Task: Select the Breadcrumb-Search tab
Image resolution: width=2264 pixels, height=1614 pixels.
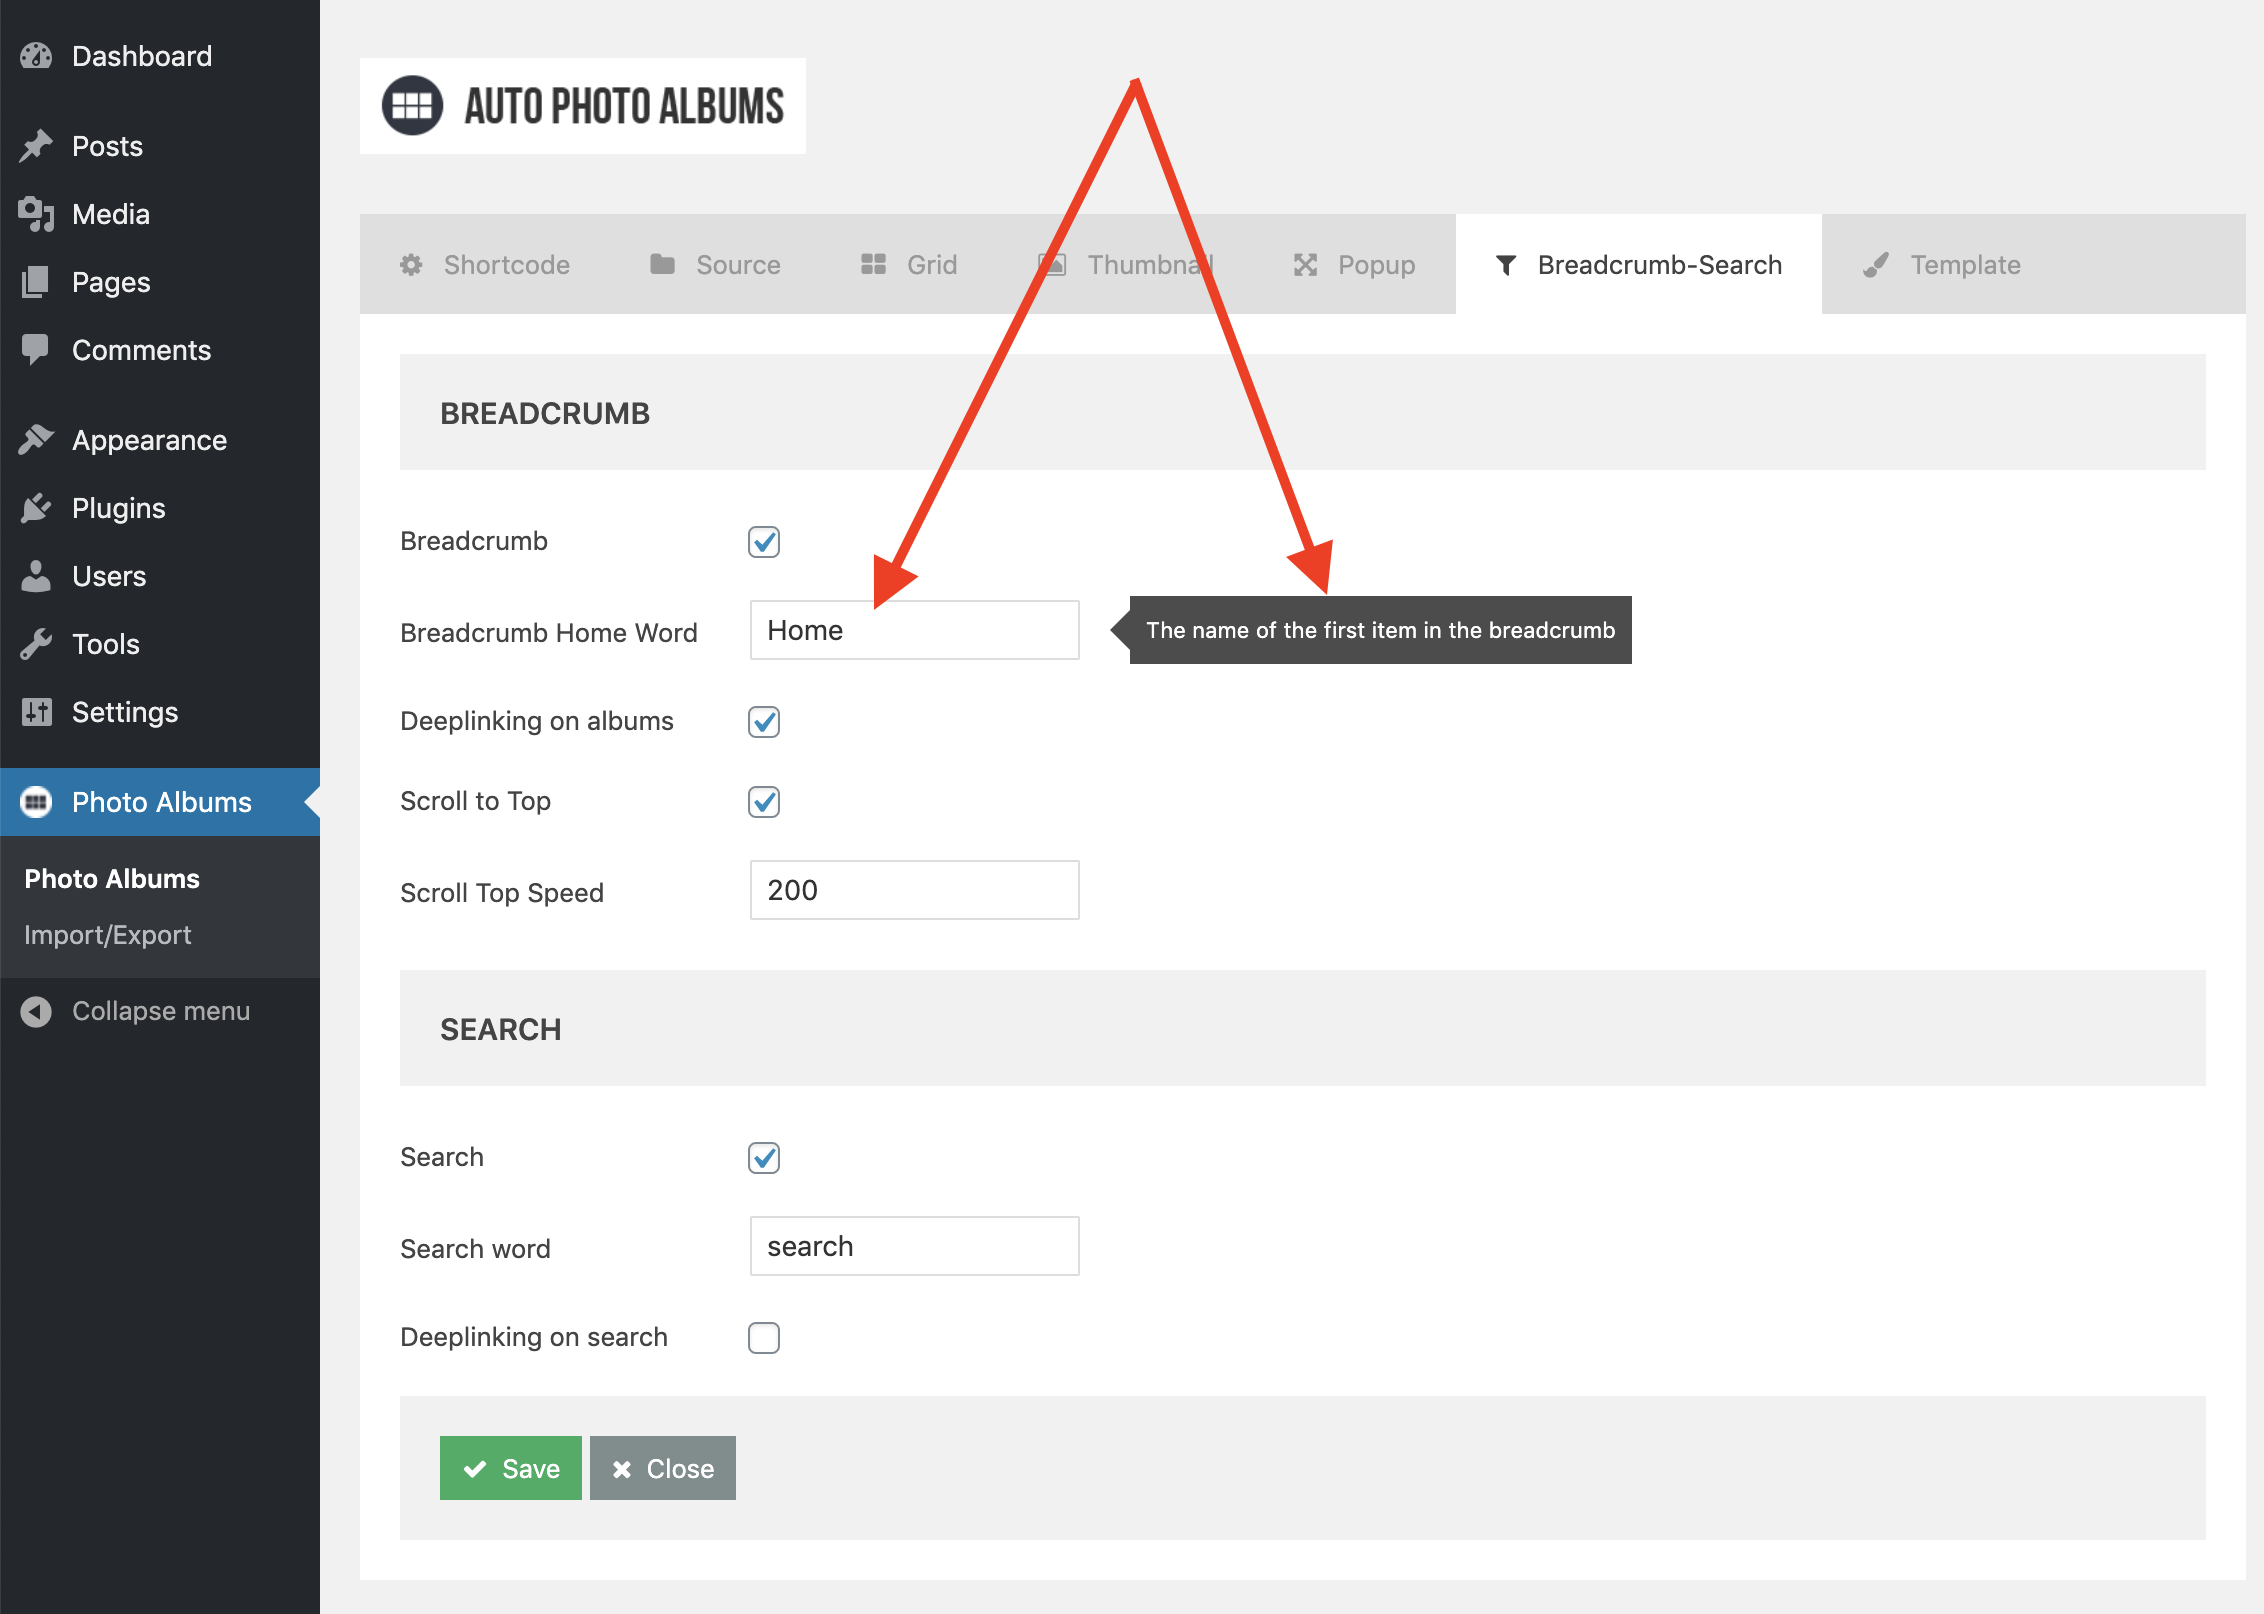Action: pos(1639,265)
